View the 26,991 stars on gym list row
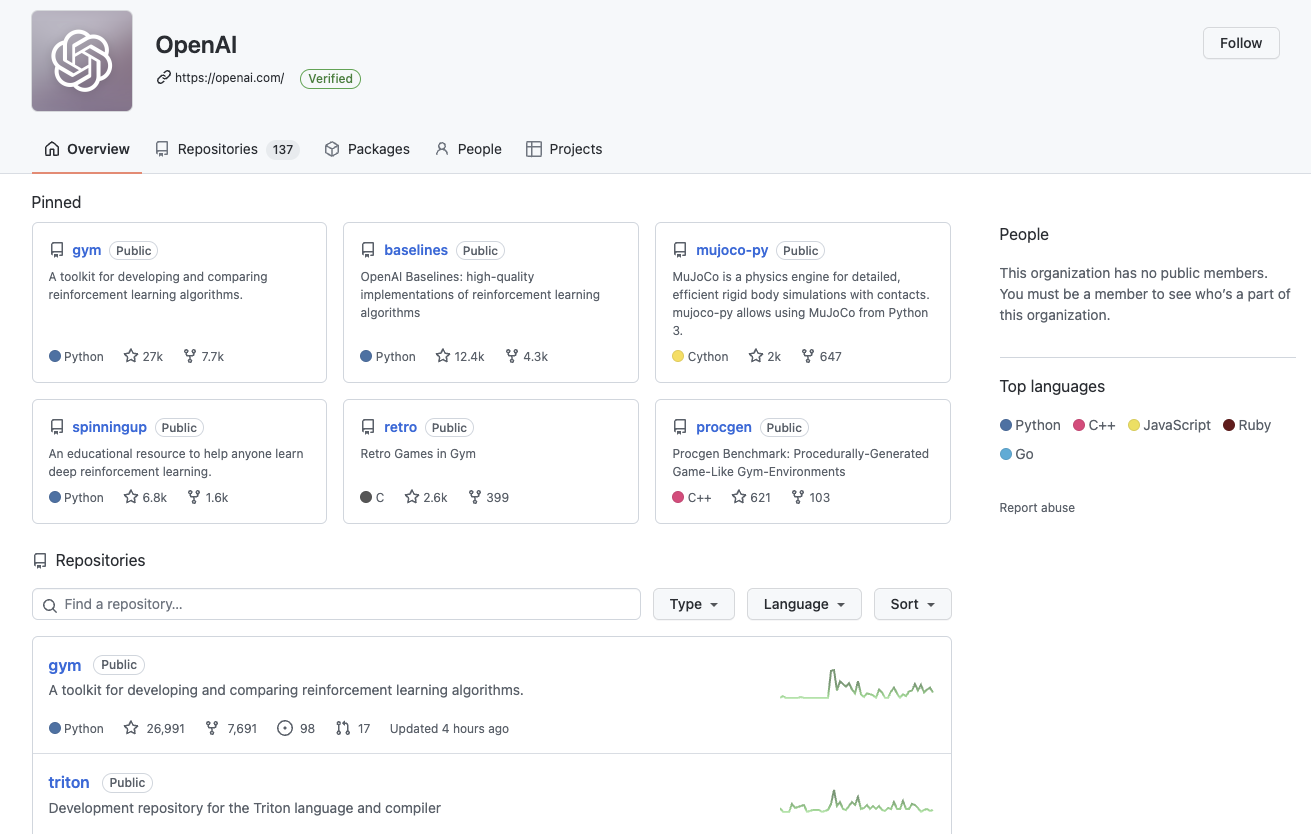This screenshot has width=1311, height=834. pos(154,728)
